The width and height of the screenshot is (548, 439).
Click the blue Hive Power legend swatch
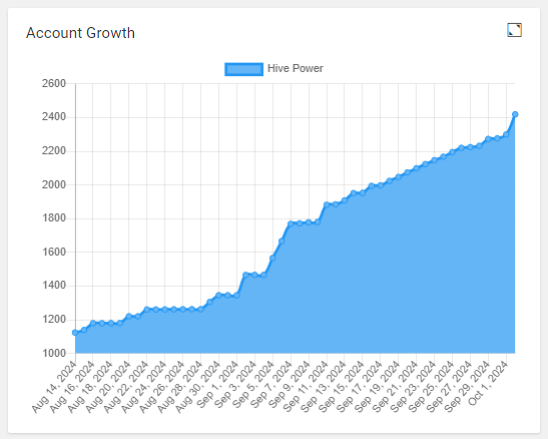(x=244, y=69)
